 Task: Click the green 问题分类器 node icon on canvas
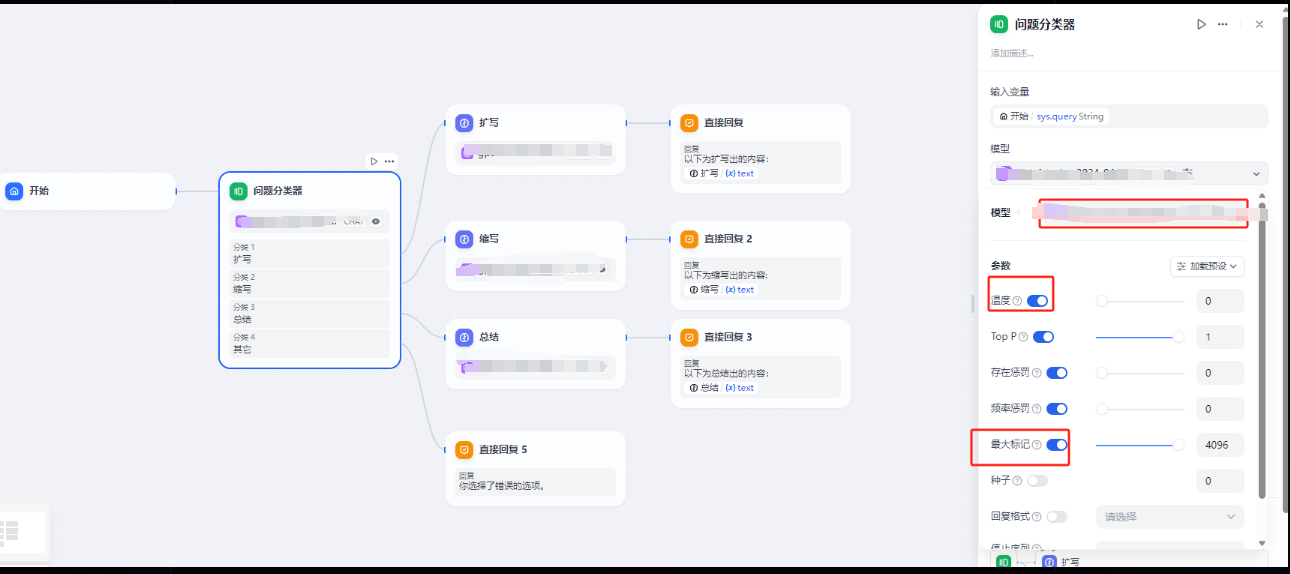[238, 190]
